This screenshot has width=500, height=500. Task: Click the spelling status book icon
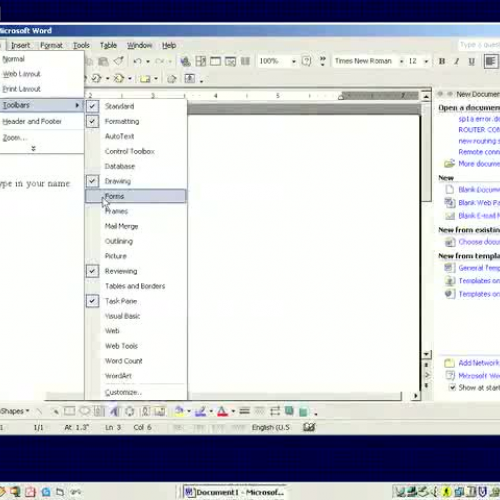pos(309,427)
